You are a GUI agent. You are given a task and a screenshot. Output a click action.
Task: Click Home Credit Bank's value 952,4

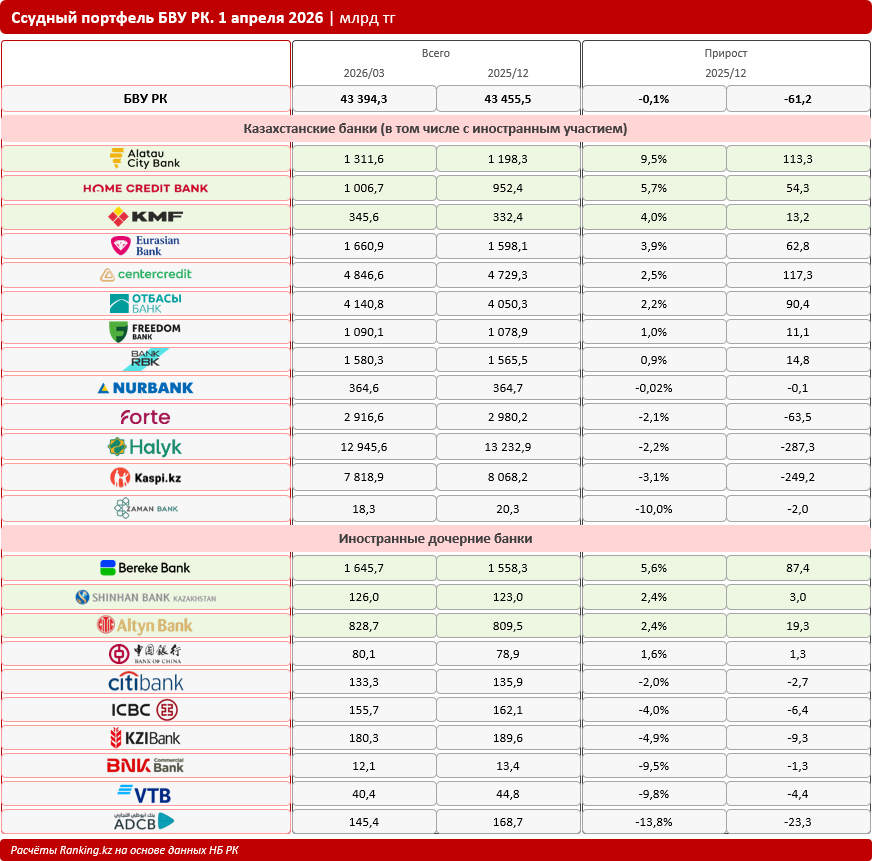click(x=508, y=188)
